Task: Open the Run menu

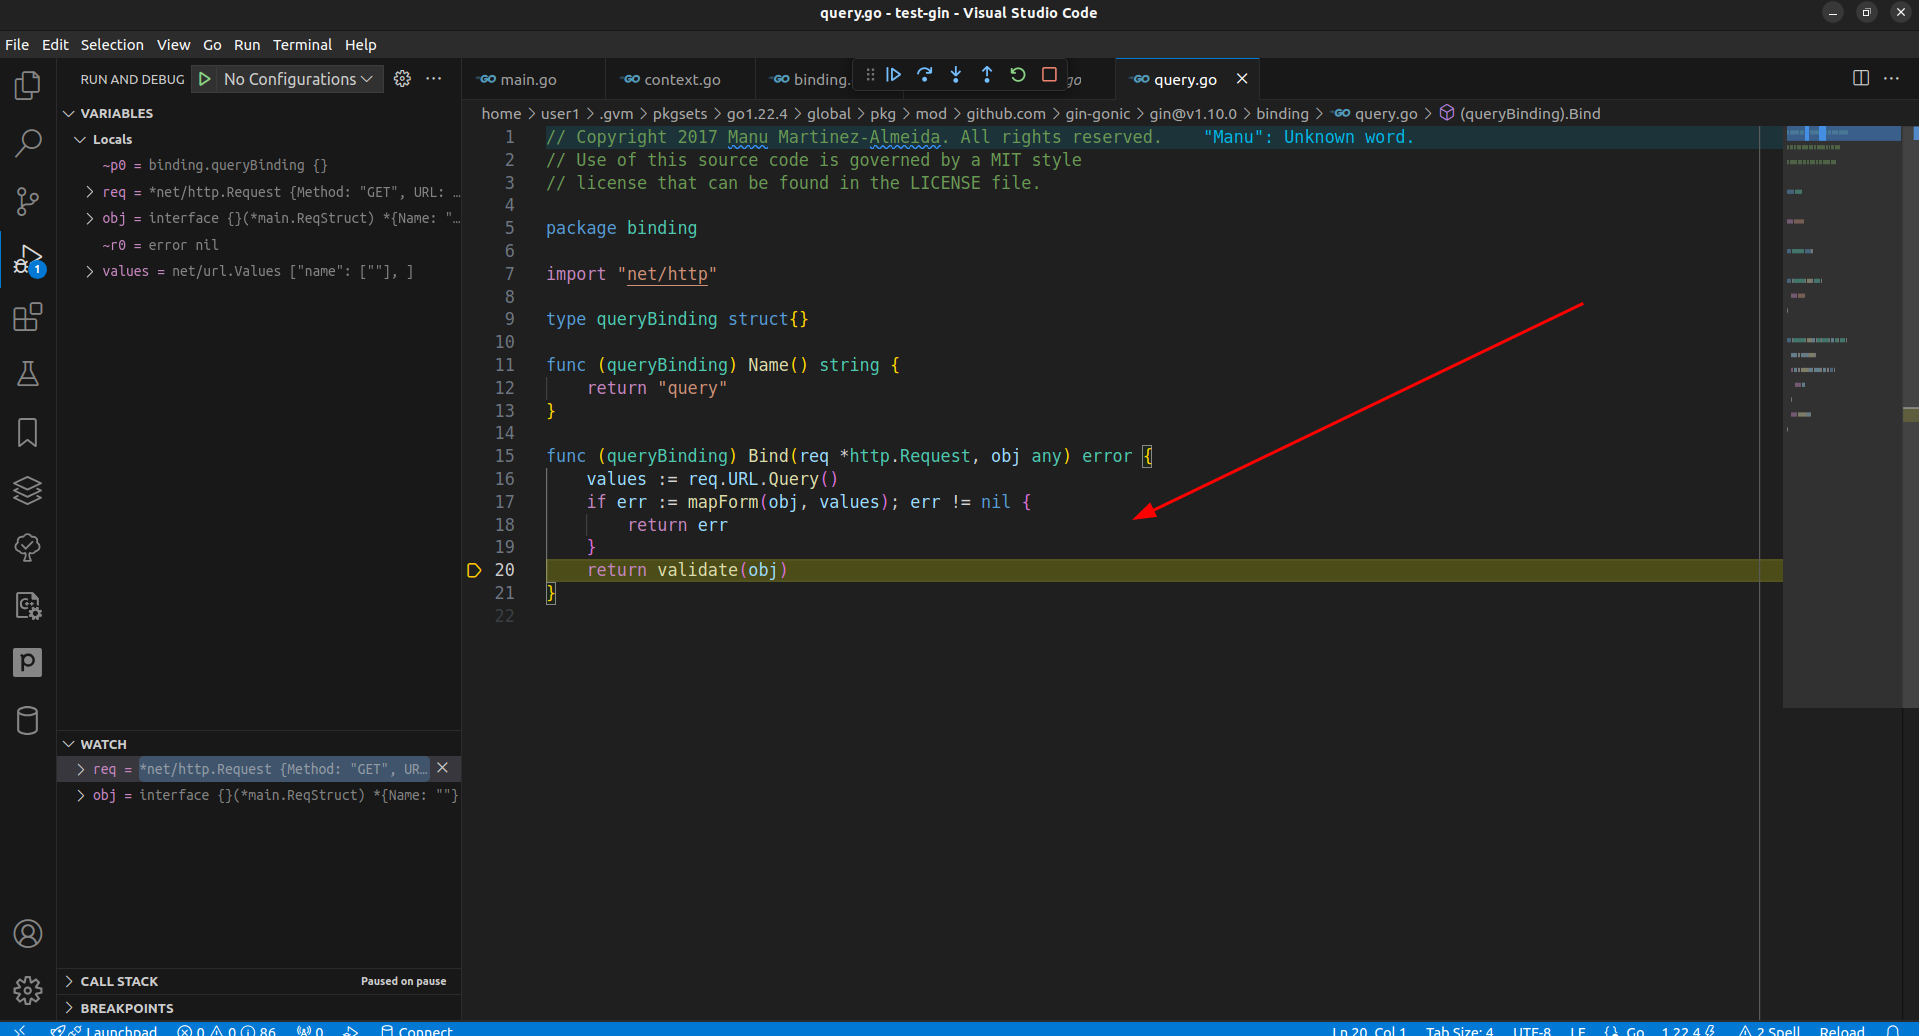Action: pos(247,45)
